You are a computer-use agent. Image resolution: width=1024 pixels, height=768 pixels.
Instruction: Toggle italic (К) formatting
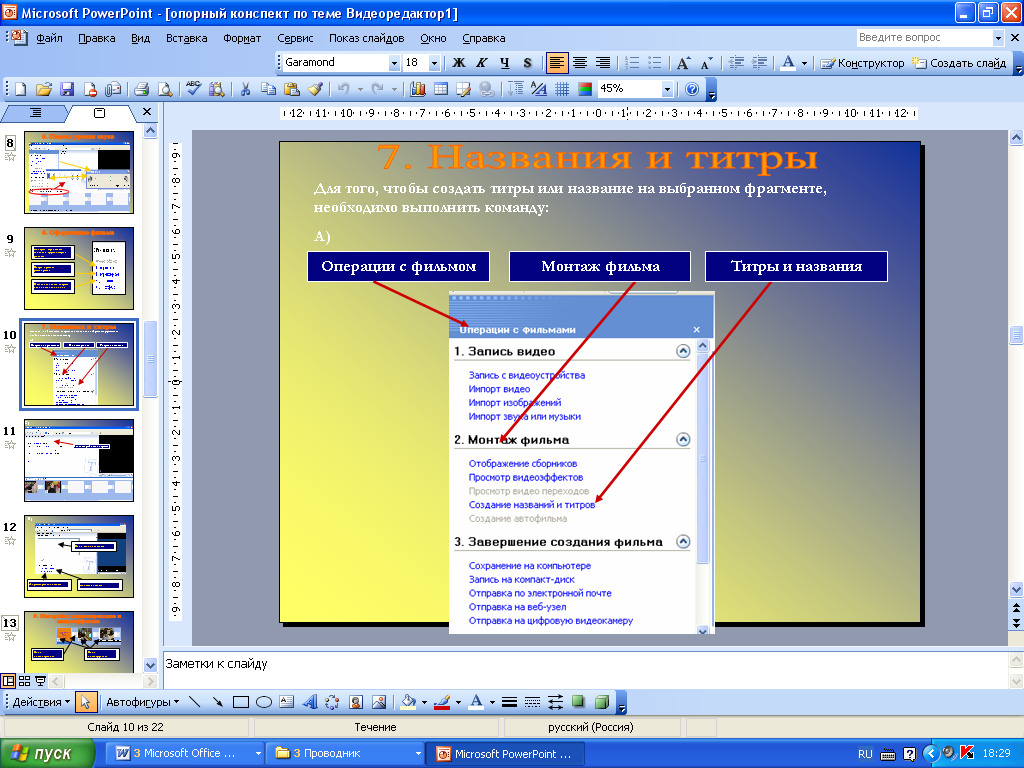tap(482, 63)
